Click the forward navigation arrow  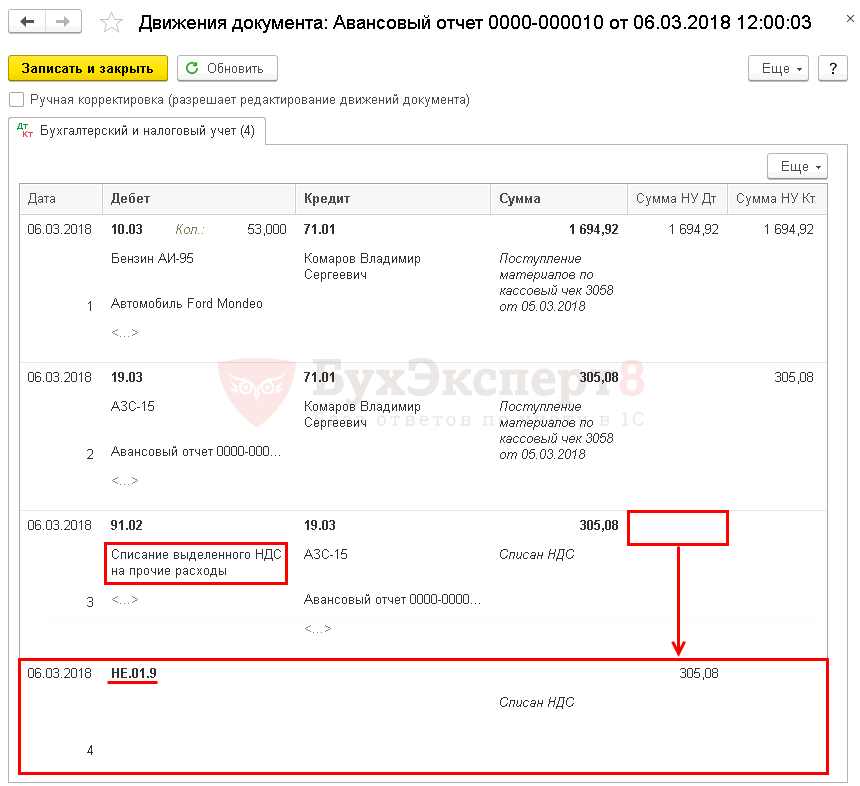(63, 23)
